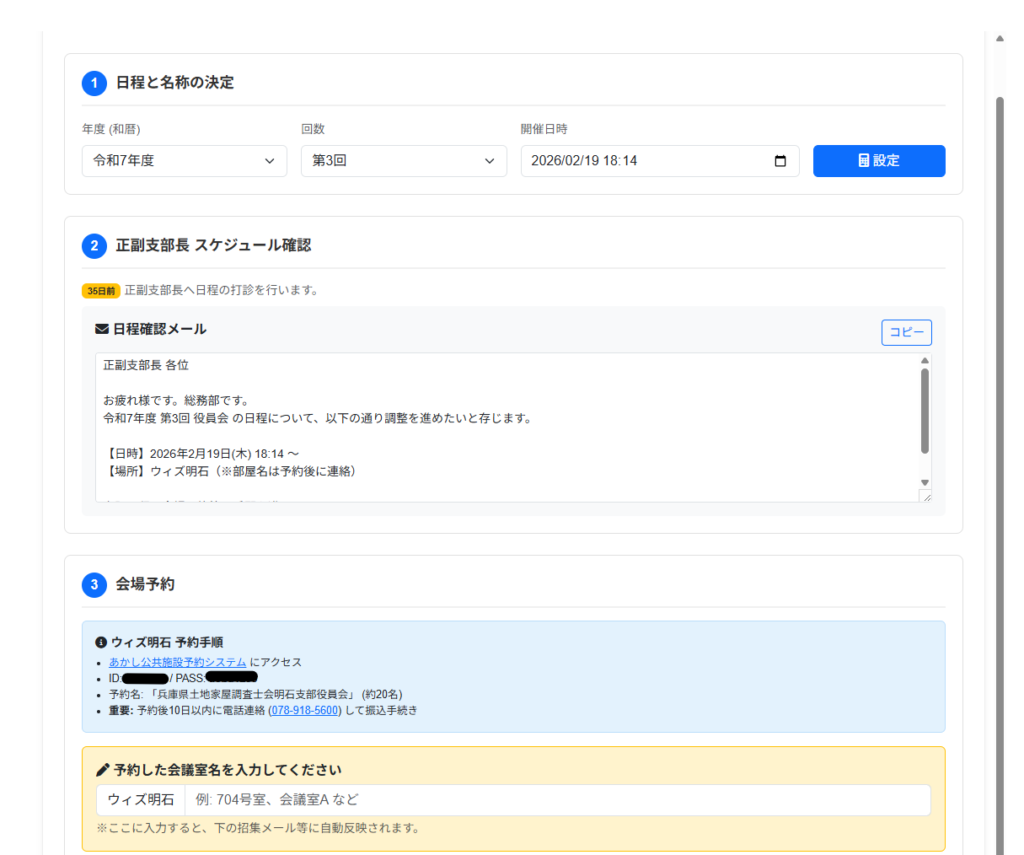Copy the email with the コピー button
1024x855 pixels.
906,333
